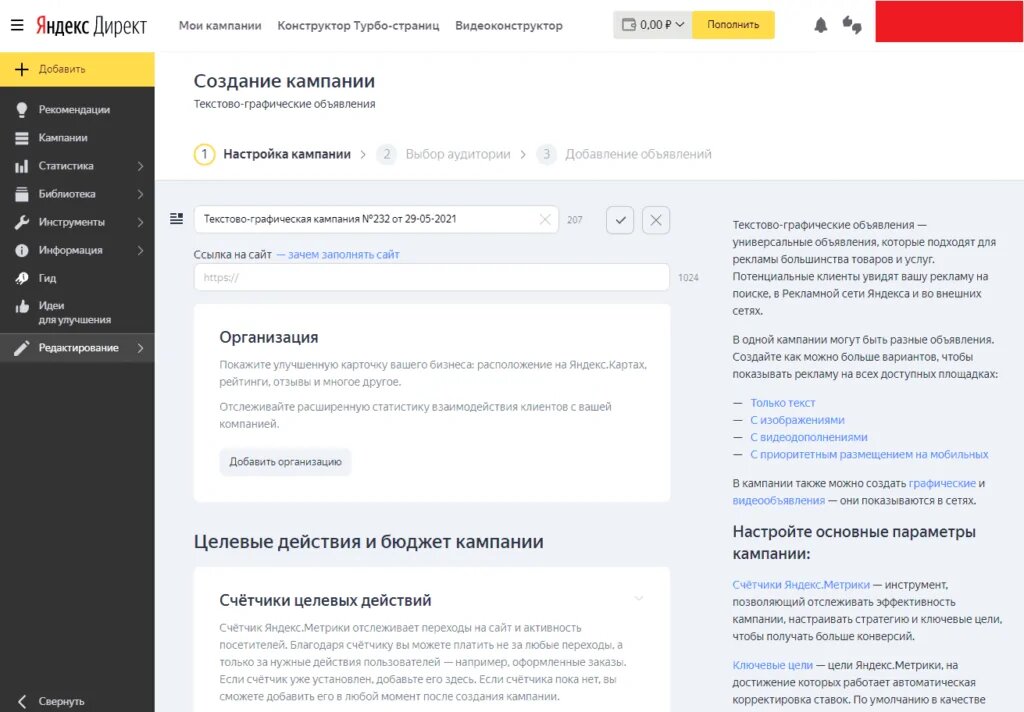The height and width of the screenshot is (712, 1024).
Task: Click the Инструменты wrench icon
Action: tap(22, 222)
